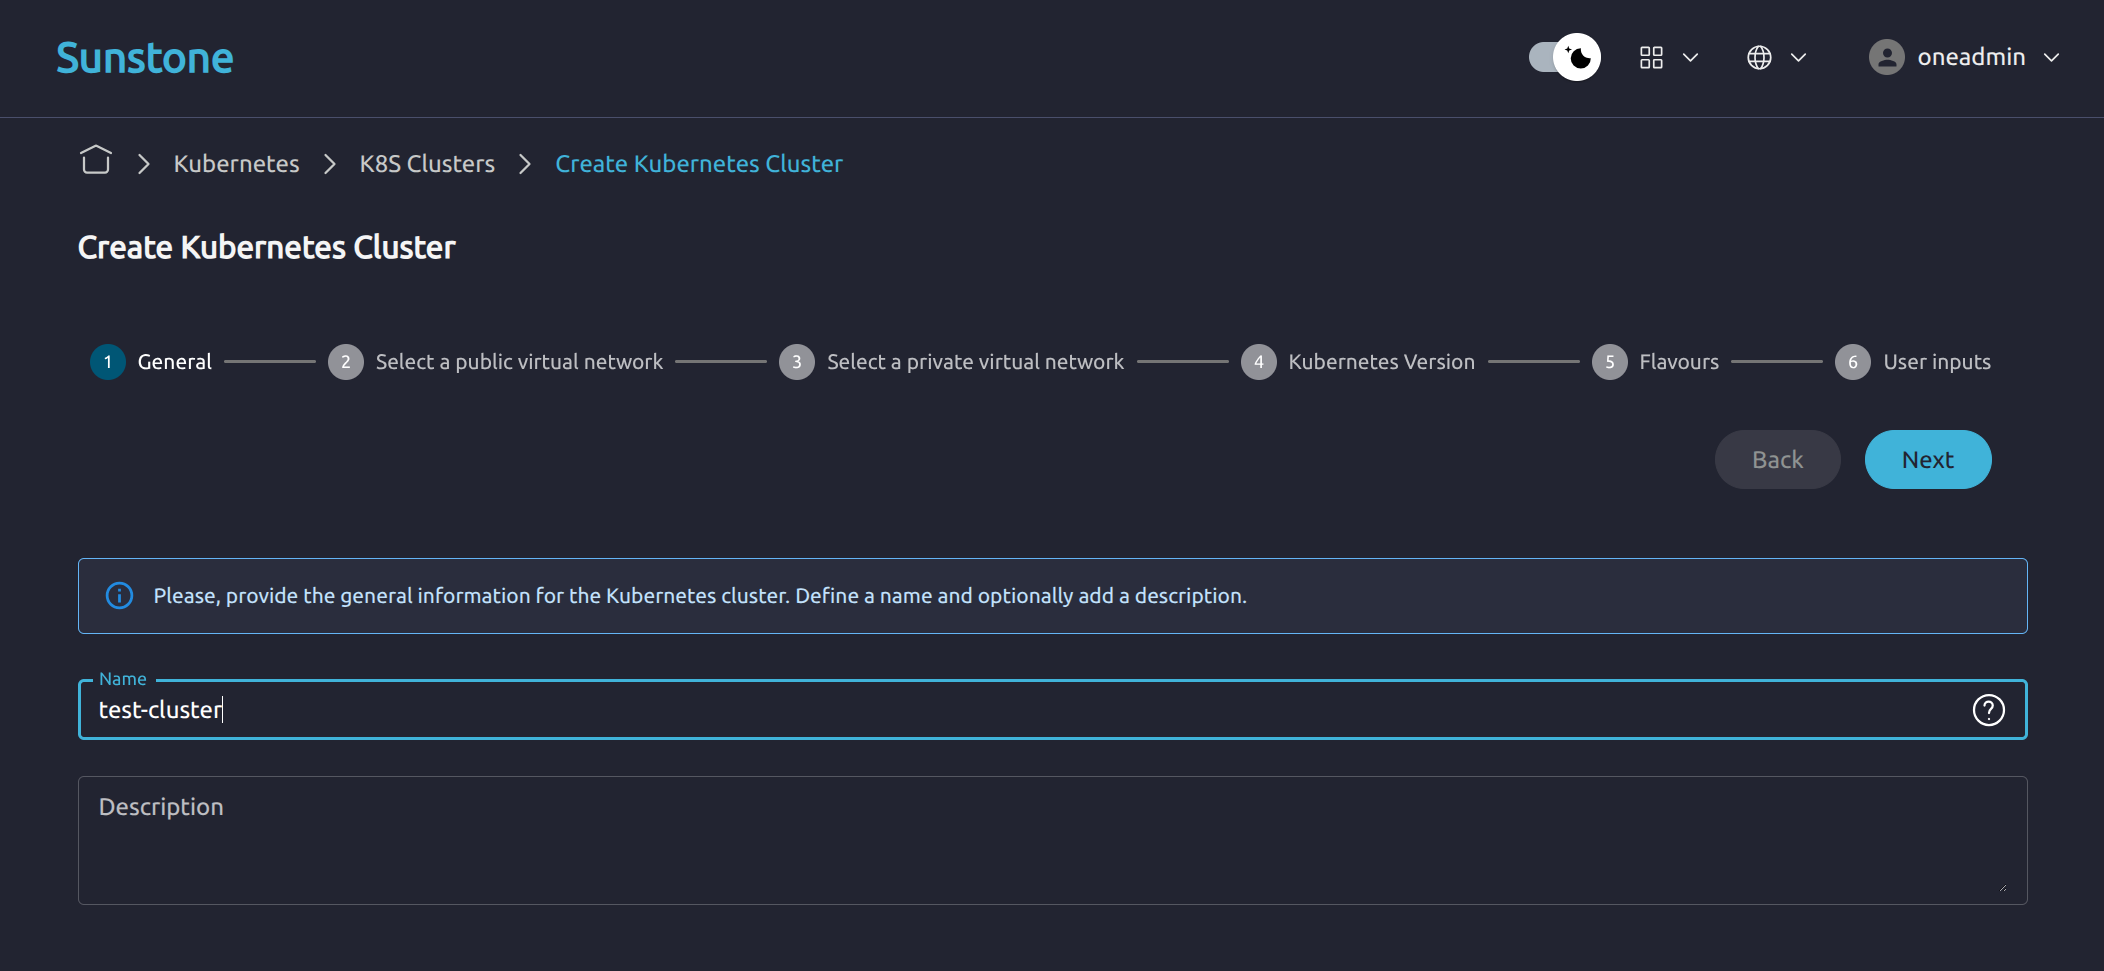Expand the oneadmin dropdown chevron
This screenshot has height=971, width=2104.
click(2051, 57)
